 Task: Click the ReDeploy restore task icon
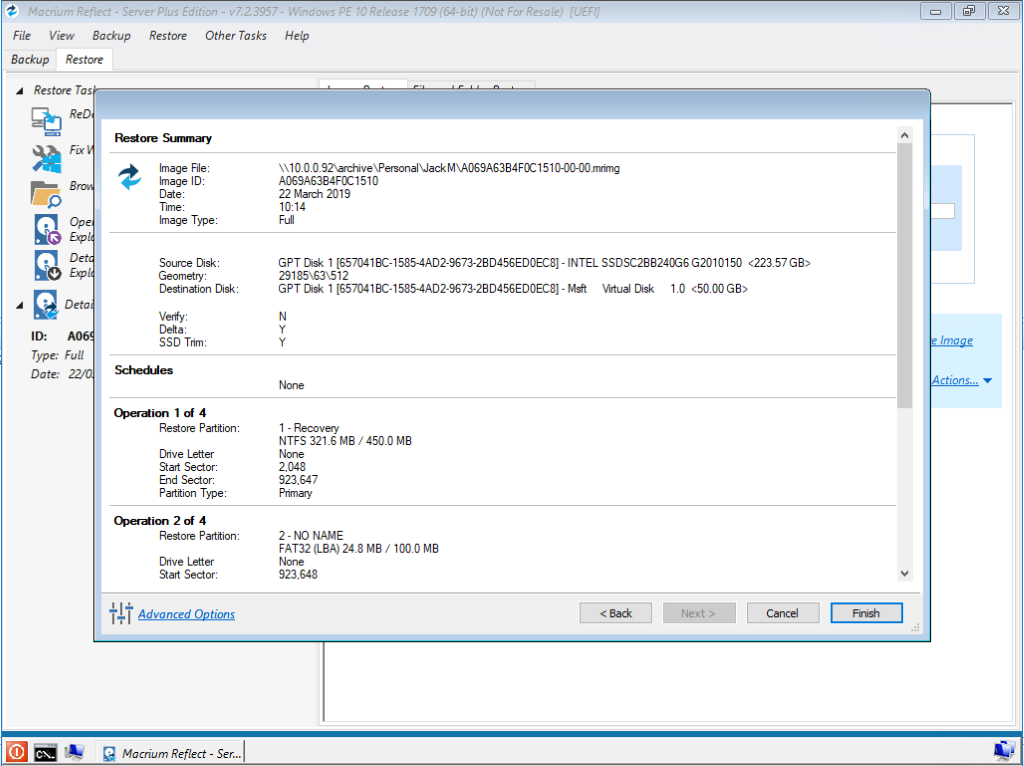point(46,120)
